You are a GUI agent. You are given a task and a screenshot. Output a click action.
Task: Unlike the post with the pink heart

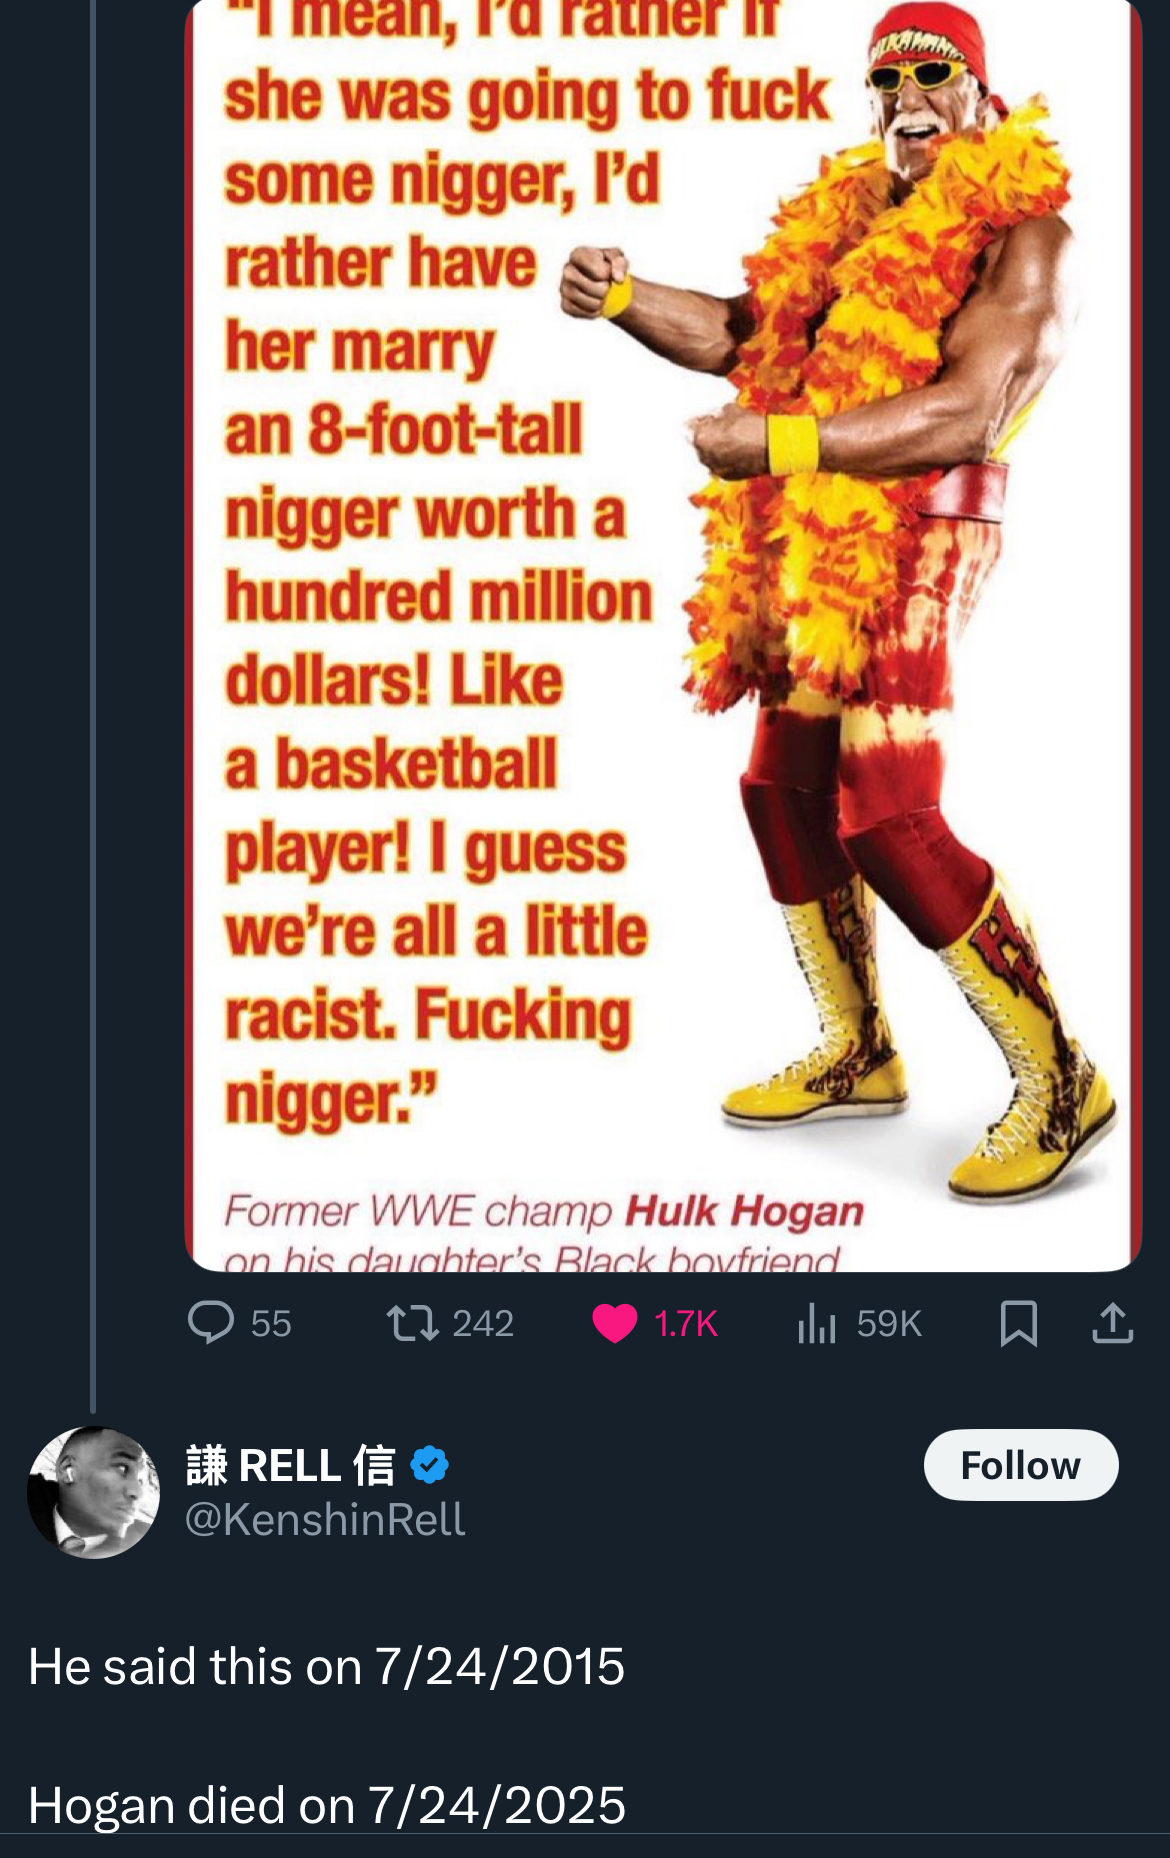pos(614,1322)
